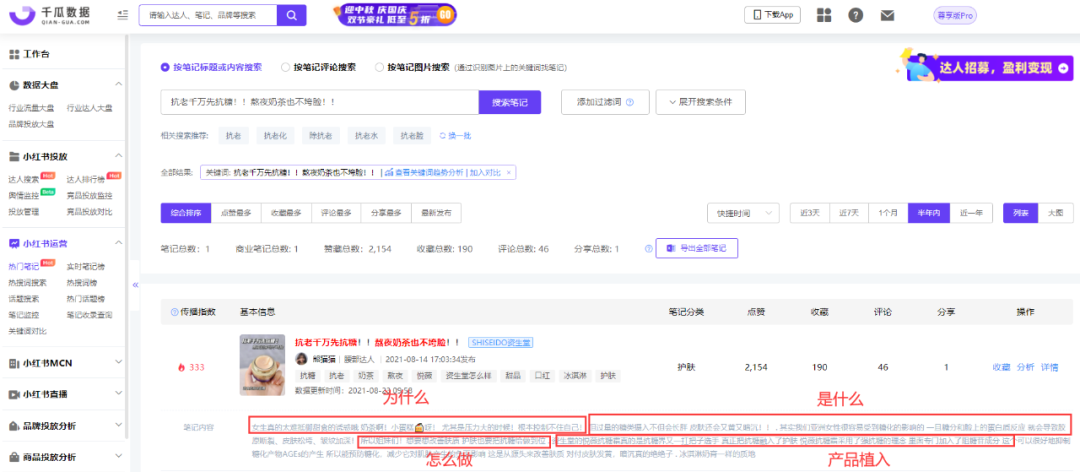Image resolution: width=1080 pixels, height=472 pixels.
Task: Select 按笔记标题或内容搜索 radio option
Action: click(165, 68)
